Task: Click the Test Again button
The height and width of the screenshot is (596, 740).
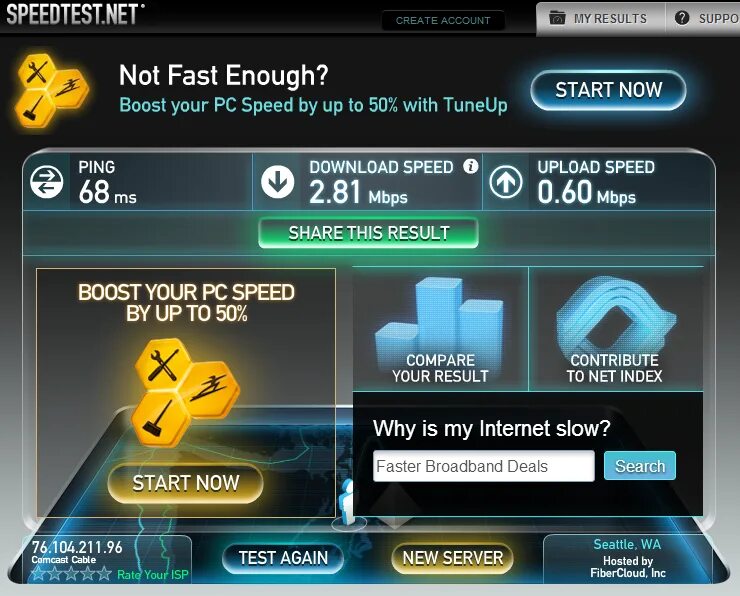Action: (283, 558)
